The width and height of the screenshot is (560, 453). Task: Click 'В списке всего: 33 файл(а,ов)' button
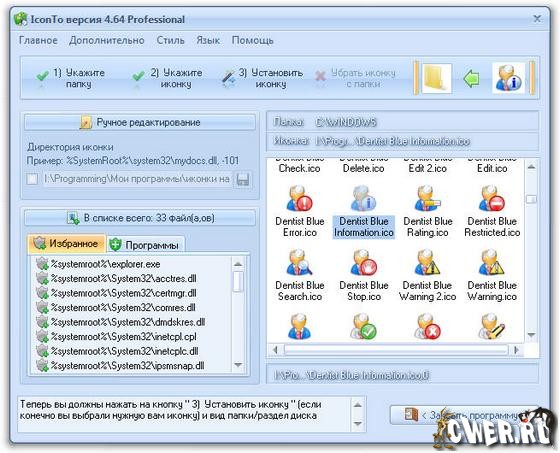point(140,218)
